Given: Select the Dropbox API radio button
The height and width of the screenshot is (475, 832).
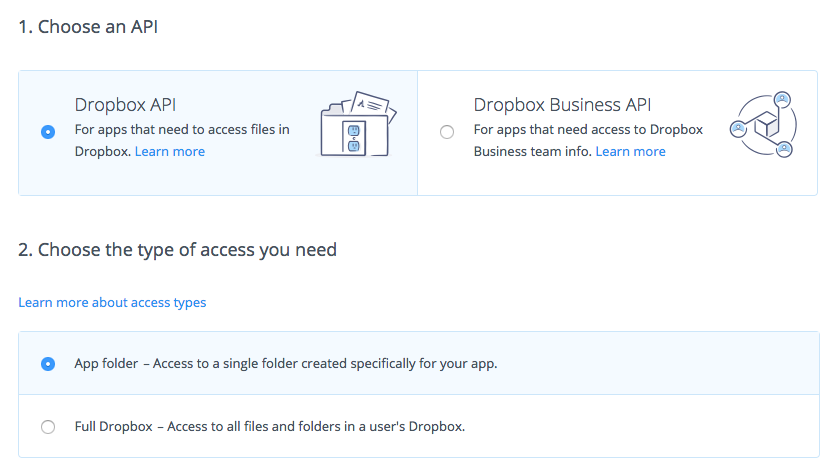Looking at the screenshot, I should pos(48,132).
